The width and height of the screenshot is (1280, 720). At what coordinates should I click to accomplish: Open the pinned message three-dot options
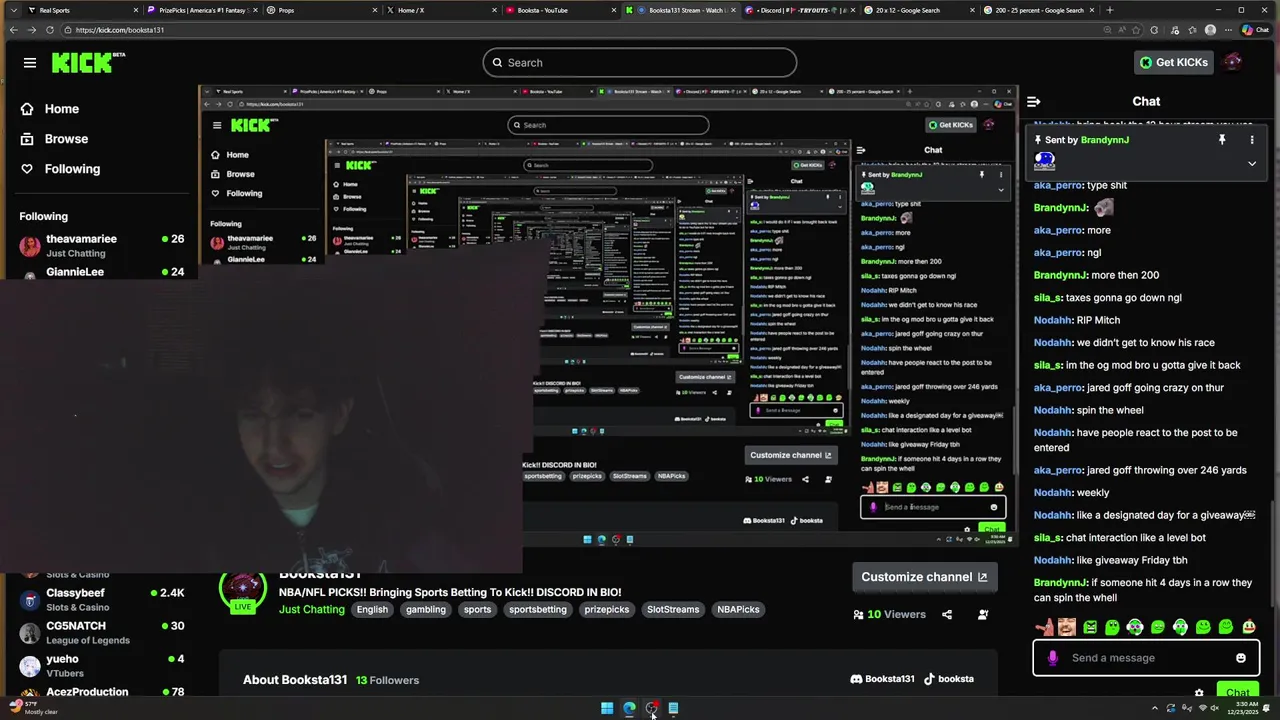[1251, 140]
